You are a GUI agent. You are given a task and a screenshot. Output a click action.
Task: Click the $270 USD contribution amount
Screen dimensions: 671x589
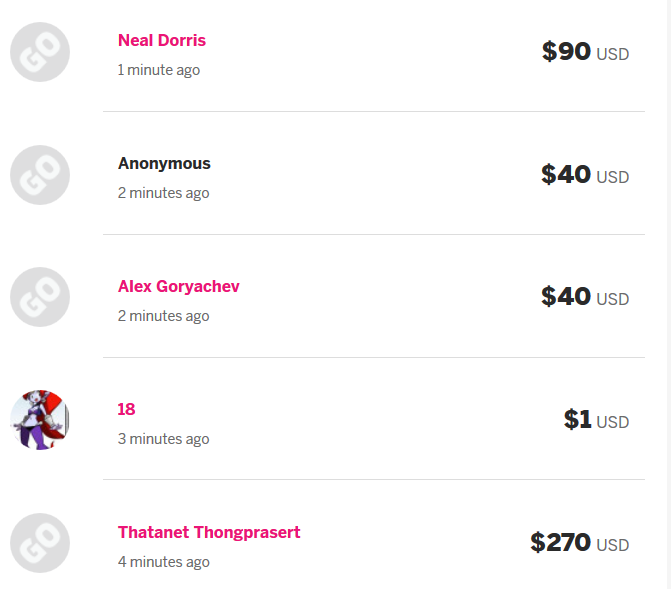click(580, 543)
